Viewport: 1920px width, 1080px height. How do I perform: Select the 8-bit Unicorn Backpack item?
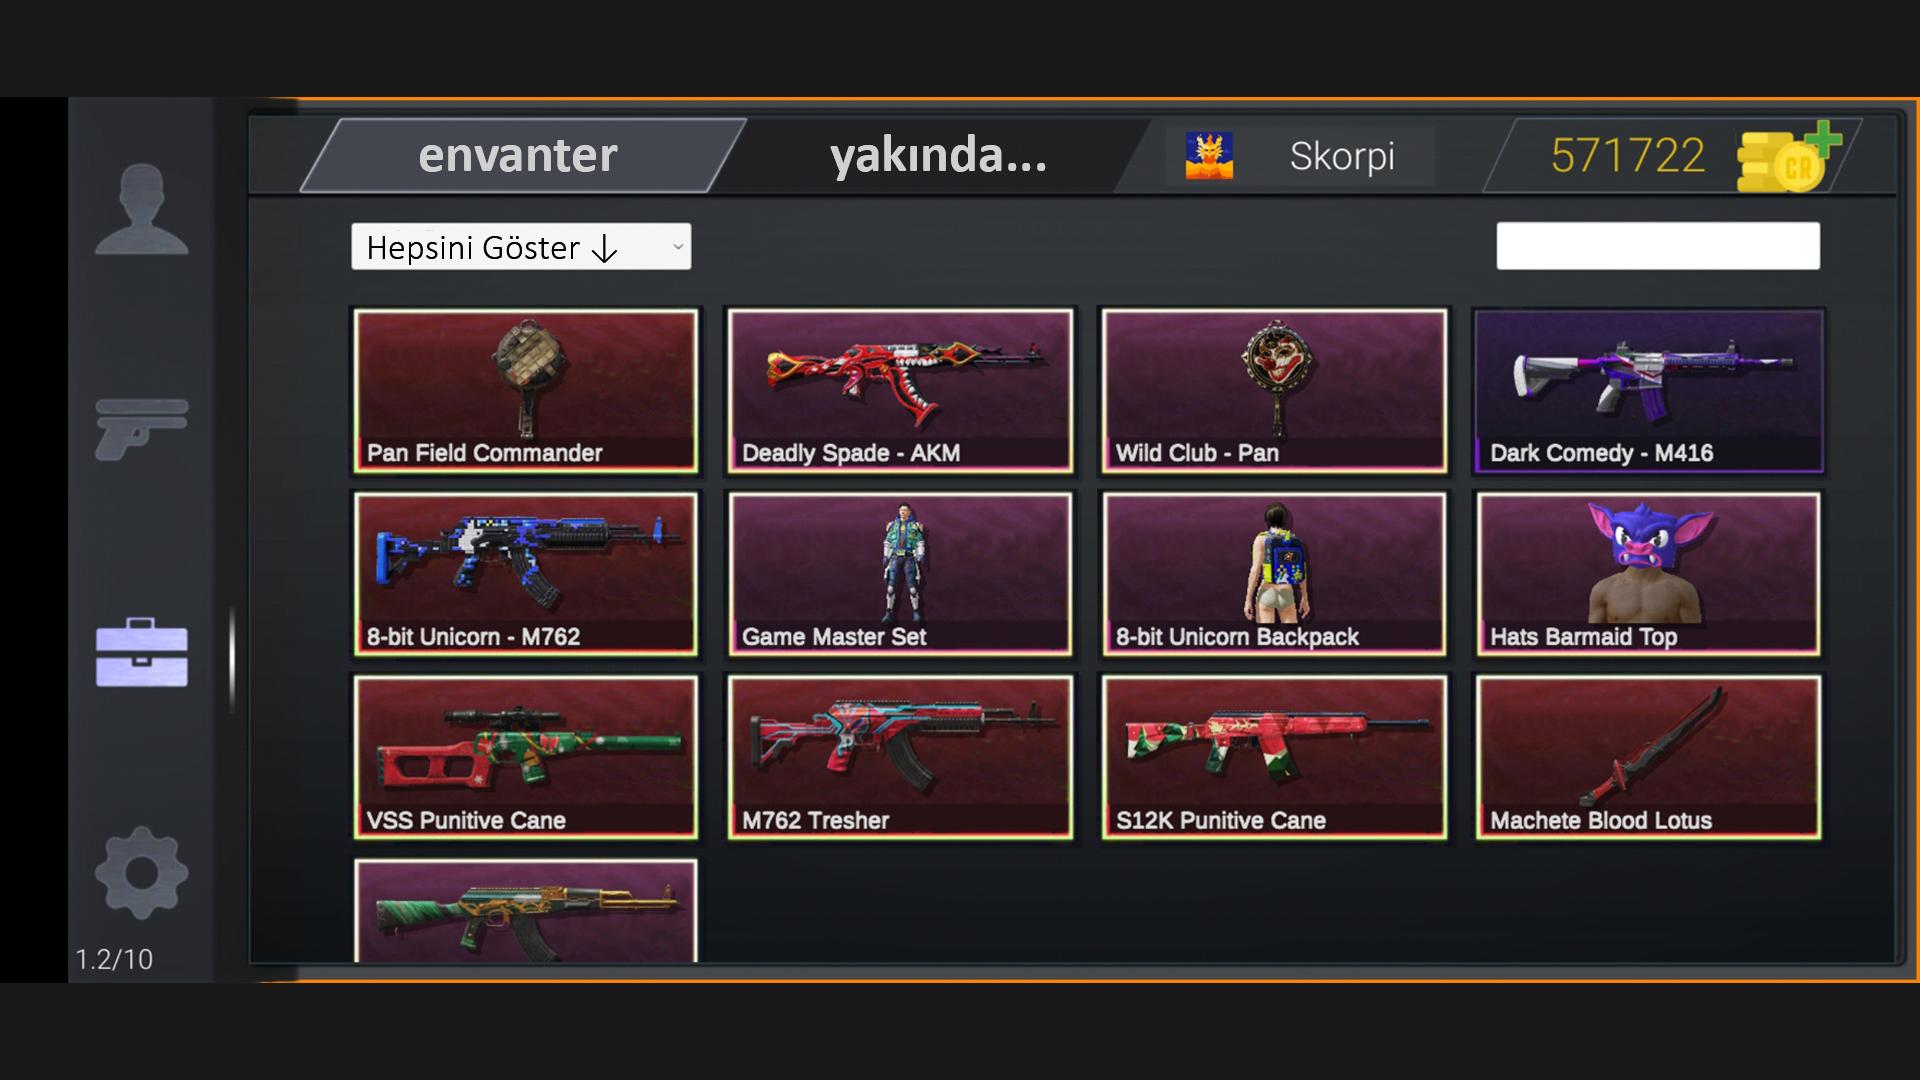pos(1274,574)
